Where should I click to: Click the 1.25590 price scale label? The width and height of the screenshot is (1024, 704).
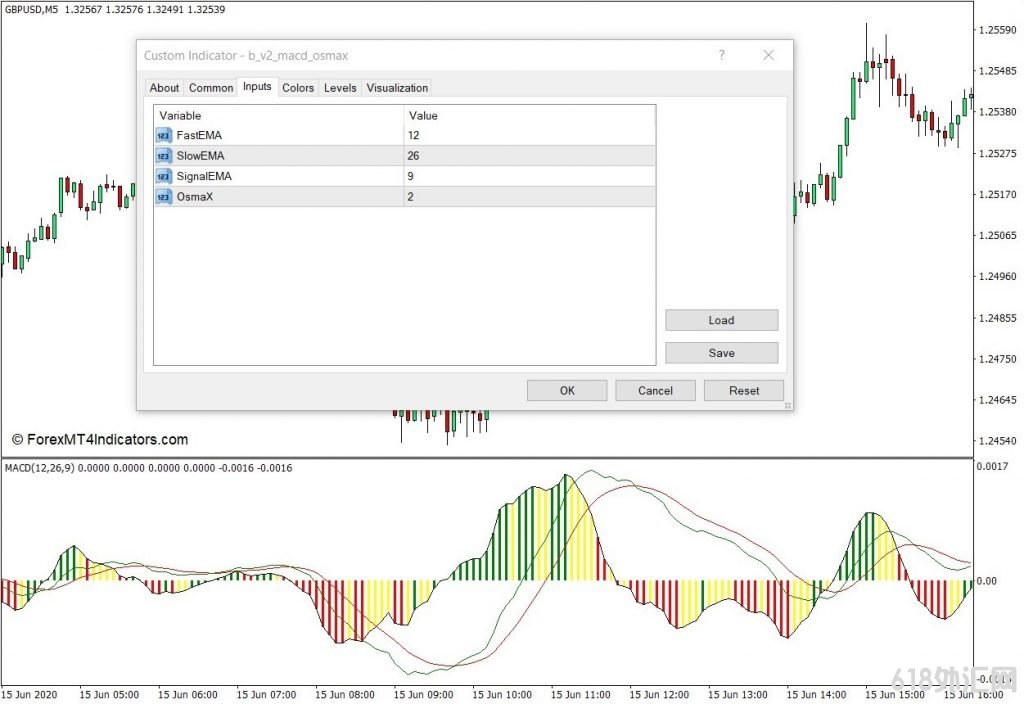pyautogui.click(x=998, y=30)
